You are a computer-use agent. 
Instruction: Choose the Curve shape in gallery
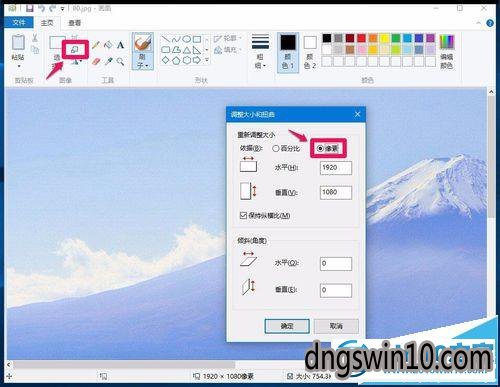tap(176, 40)
